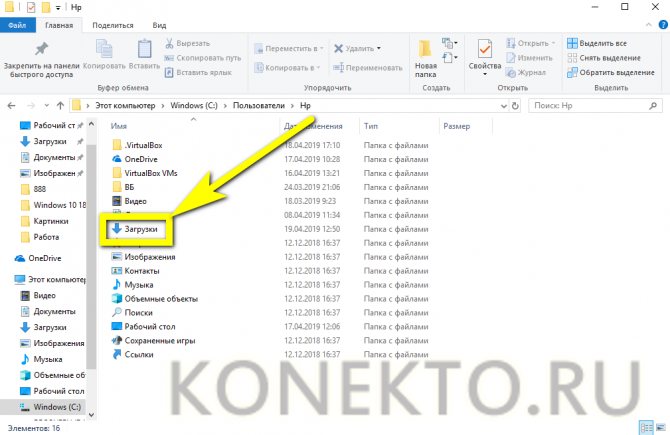The width and height of the screenshot is (670, 435).
Task: Click the Копировать ribbon icon
Action: point(104,49)
